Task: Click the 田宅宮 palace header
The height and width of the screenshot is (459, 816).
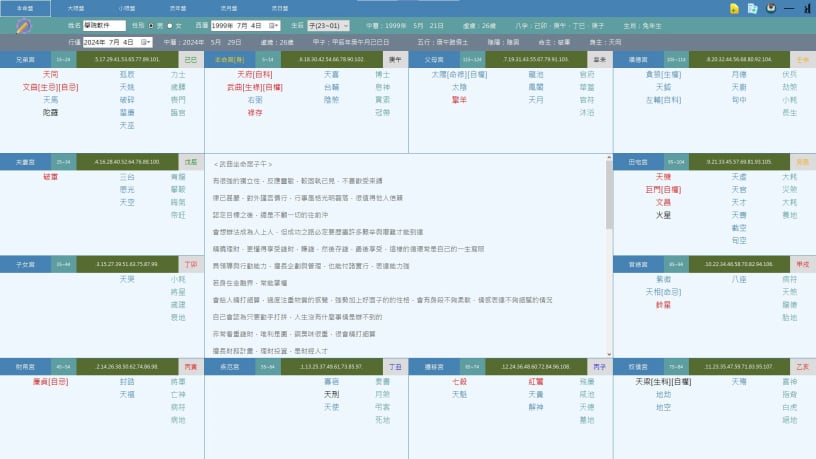Action: (638, 160)
